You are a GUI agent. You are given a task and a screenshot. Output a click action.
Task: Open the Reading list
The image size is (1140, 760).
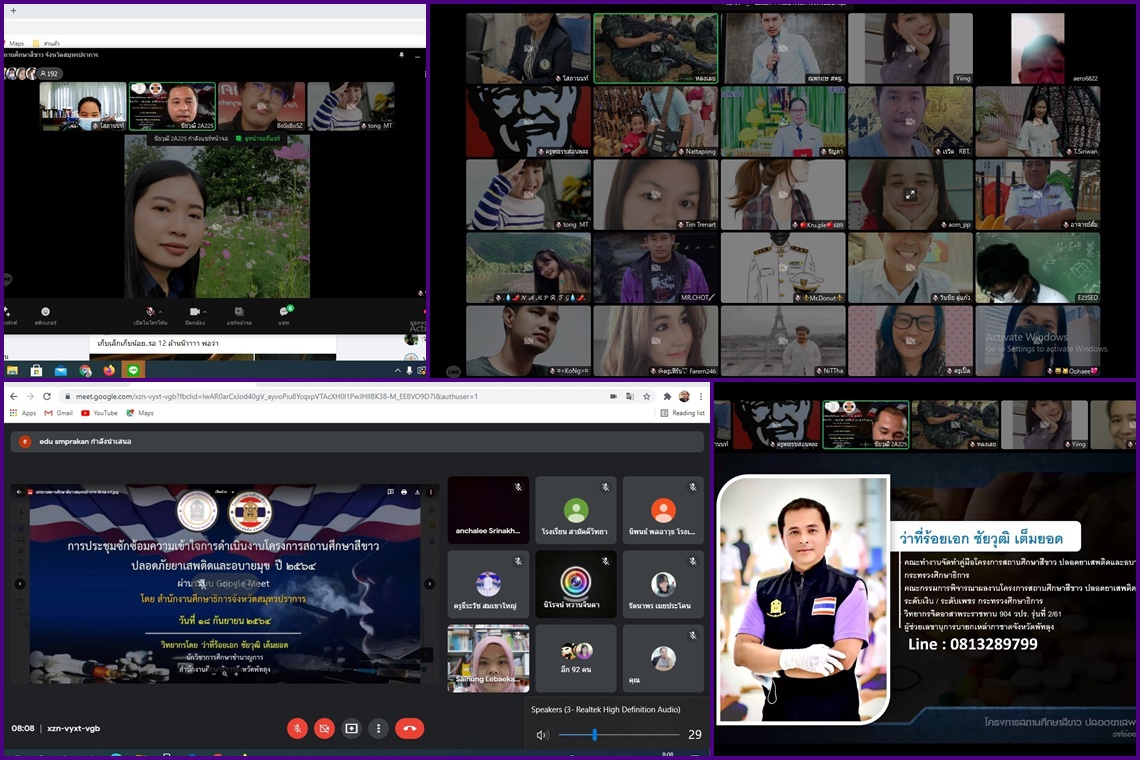click(682, 413)
